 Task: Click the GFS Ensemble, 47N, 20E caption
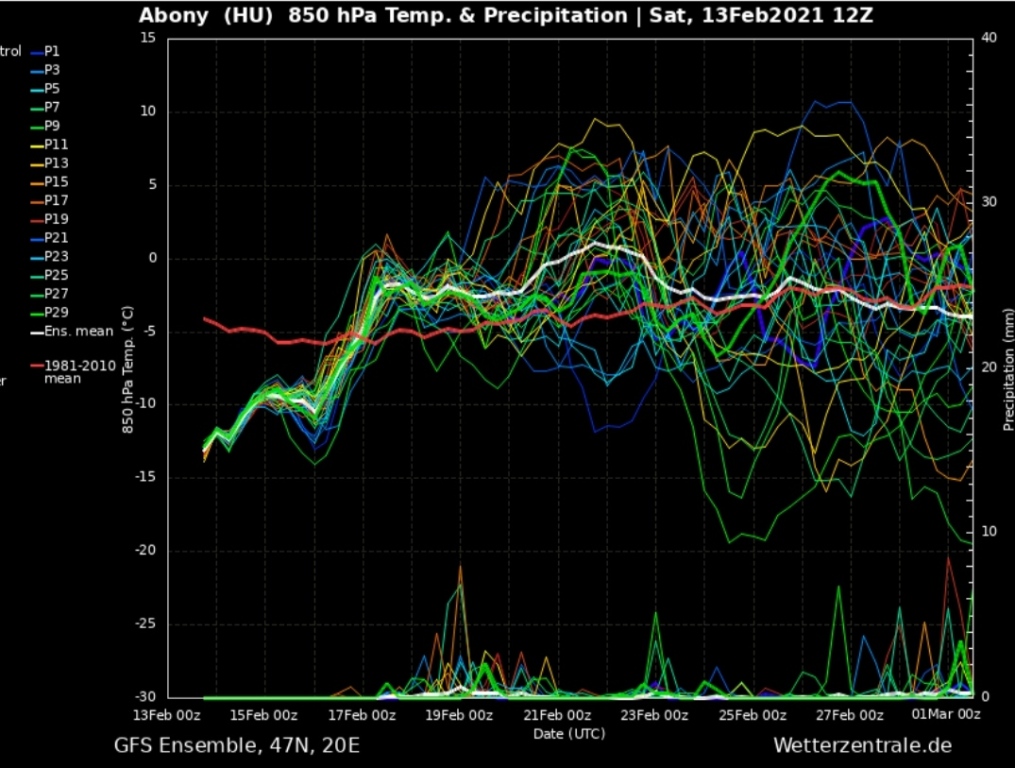tap(237, 746)
